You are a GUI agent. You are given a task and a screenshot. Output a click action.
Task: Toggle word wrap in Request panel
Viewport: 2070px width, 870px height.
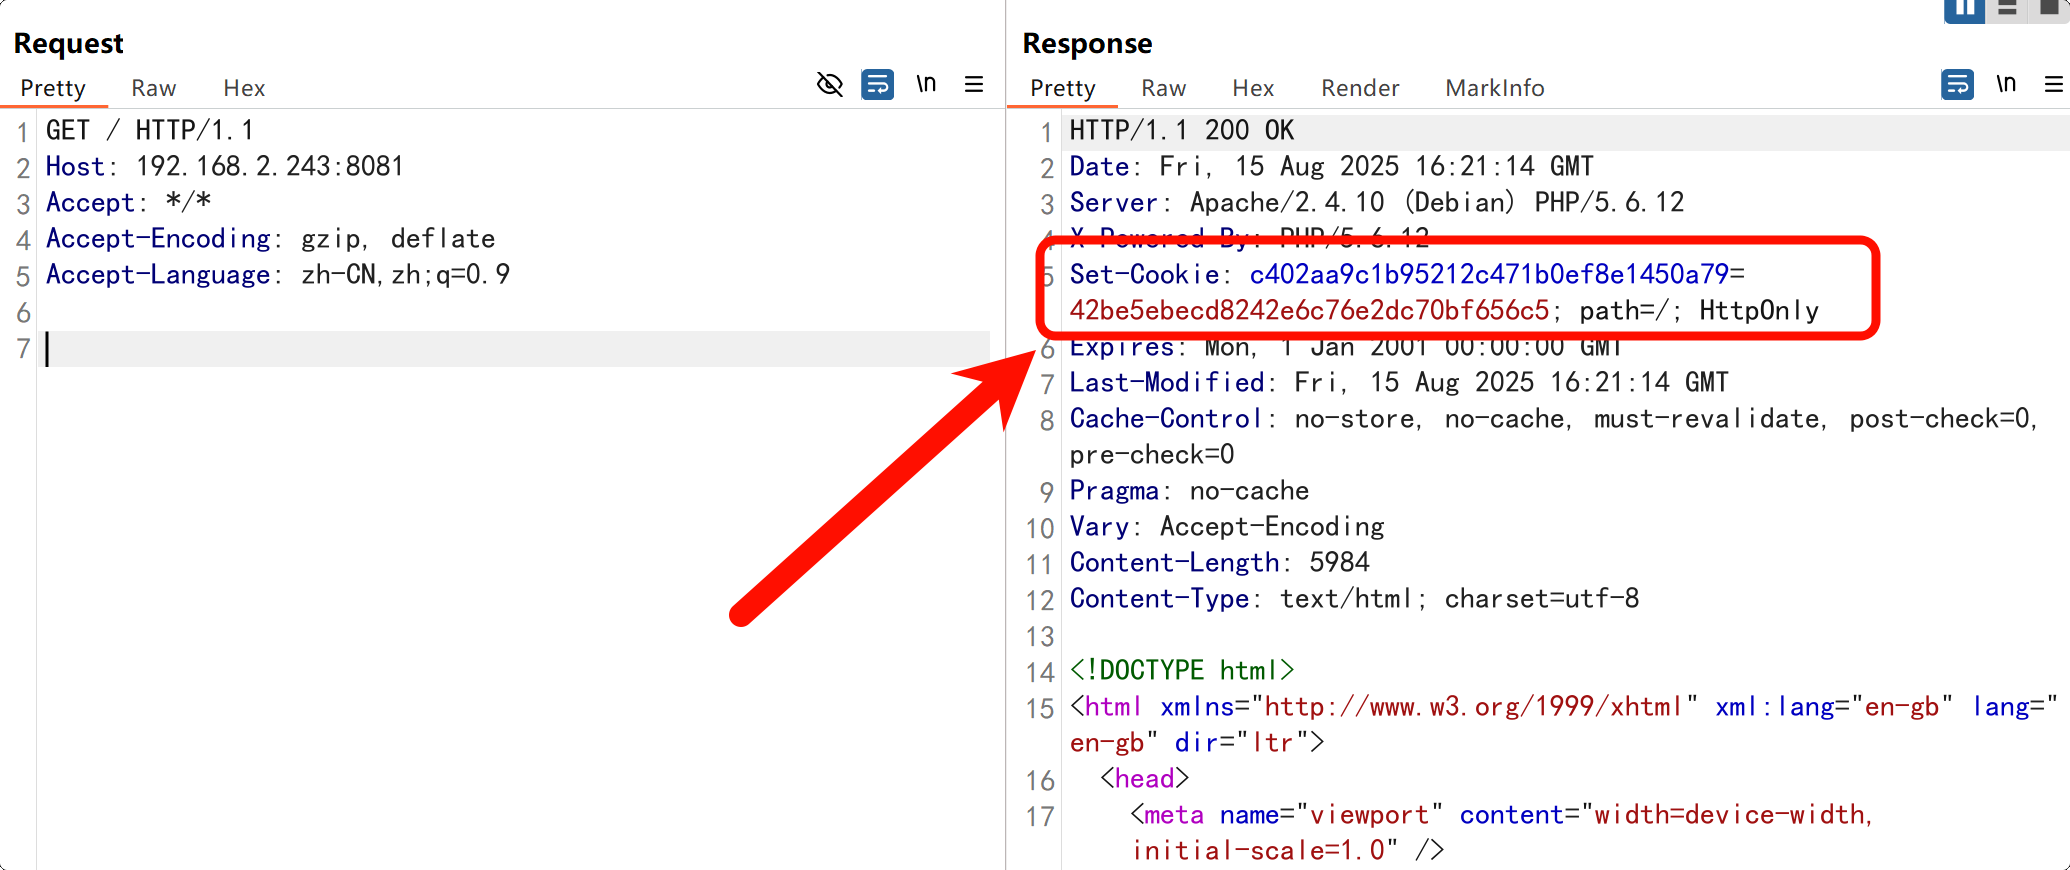coord(877,85)
